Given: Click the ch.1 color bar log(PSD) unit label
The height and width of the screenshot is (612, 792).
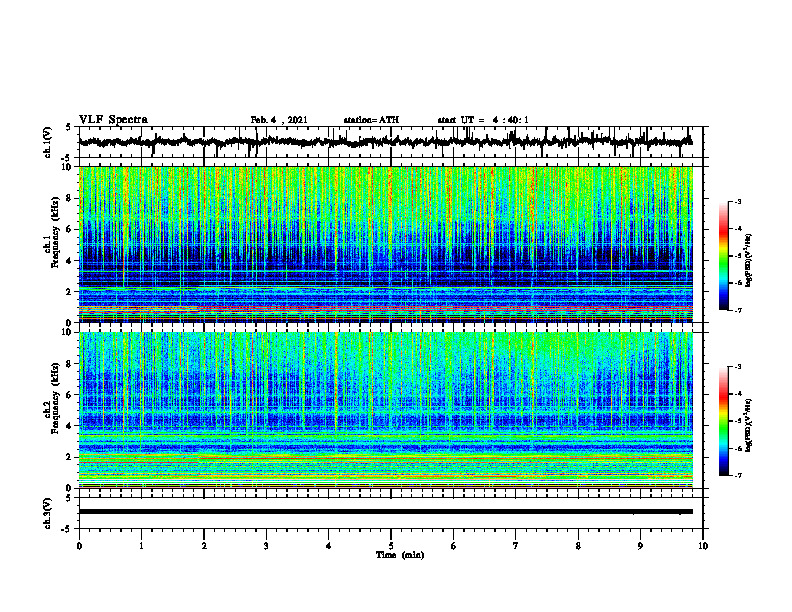Looking at the screenshot, I should [748, 260].
